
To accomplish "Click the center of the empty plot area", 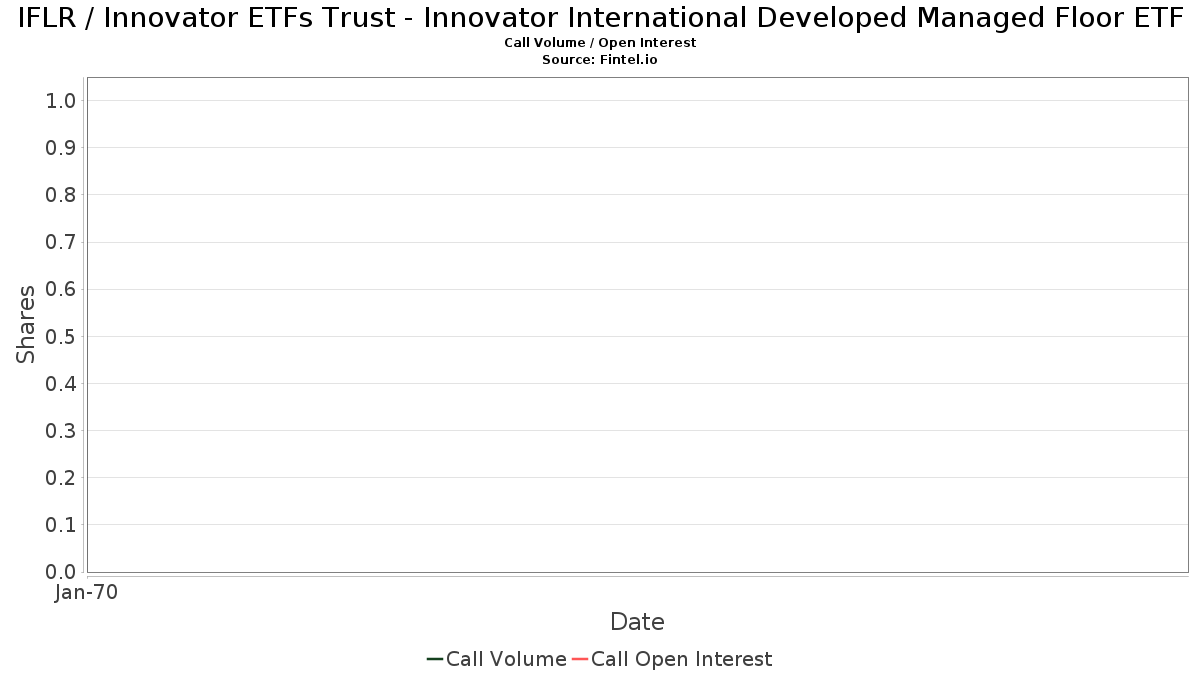I will pyautogui.click(x=637, y=324).
